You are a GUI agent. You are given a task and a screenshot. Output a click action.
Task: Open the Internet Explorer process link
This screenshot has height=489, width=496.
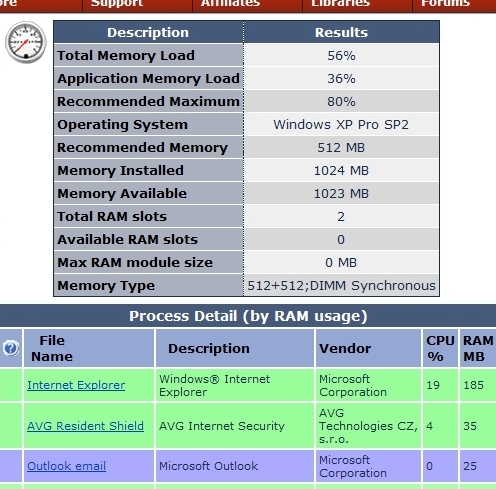76,385
